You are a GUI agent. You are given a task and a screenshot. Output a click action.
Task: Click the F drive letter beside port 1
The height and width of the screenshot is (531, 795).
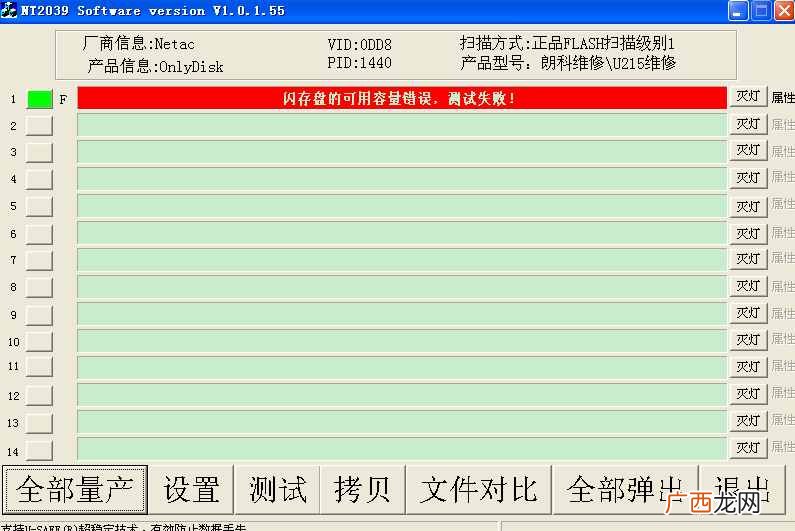[x=63, y=99]
